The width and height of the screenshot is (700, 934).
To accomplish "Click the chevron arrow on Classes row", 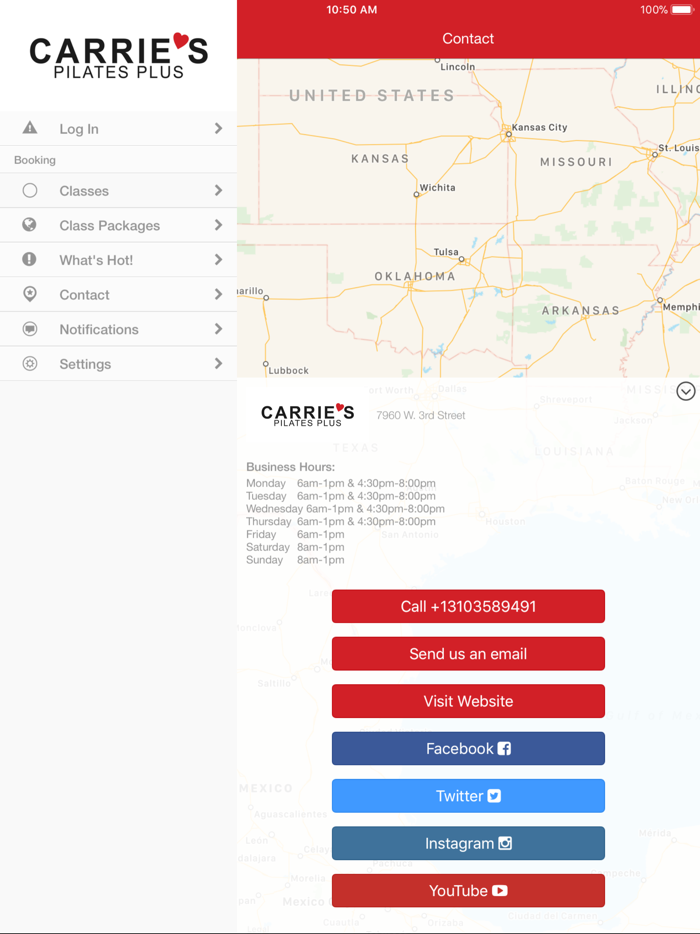I will 219,190.
